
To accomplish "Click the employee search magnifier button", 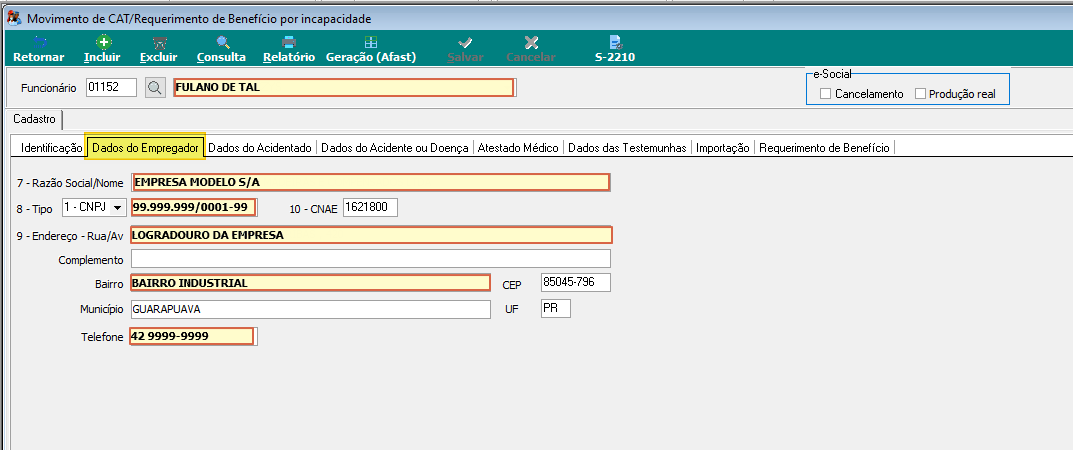I will (155, 88).
